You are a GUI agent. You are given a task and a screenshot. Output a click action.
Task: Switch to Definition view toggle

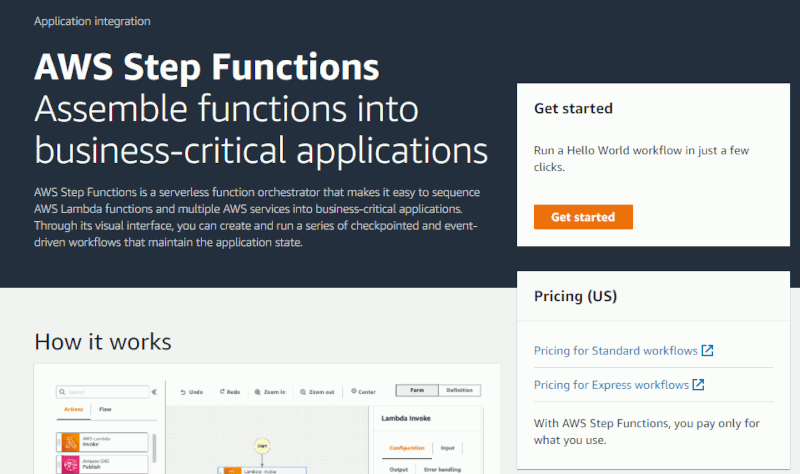coord(459,390)
